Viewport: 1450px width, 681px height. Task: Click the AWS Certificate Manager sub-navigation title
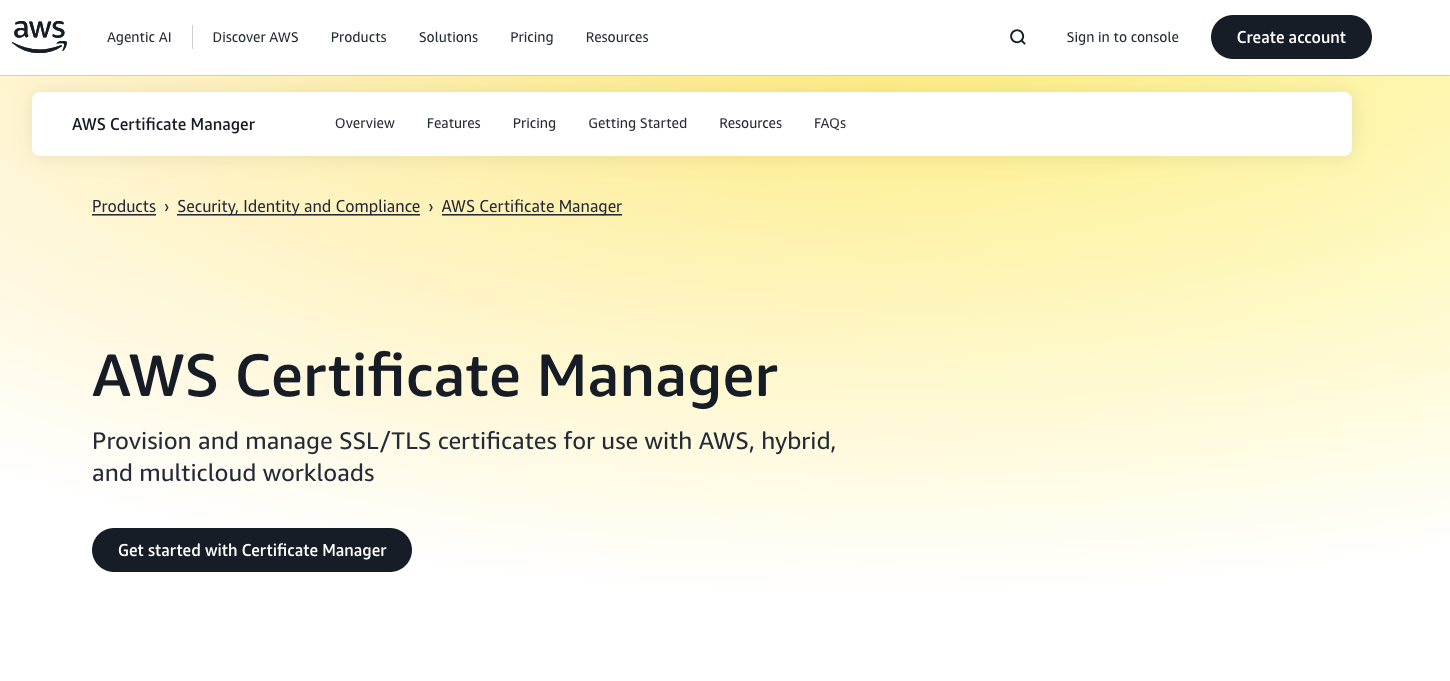(x=163, y=124)
